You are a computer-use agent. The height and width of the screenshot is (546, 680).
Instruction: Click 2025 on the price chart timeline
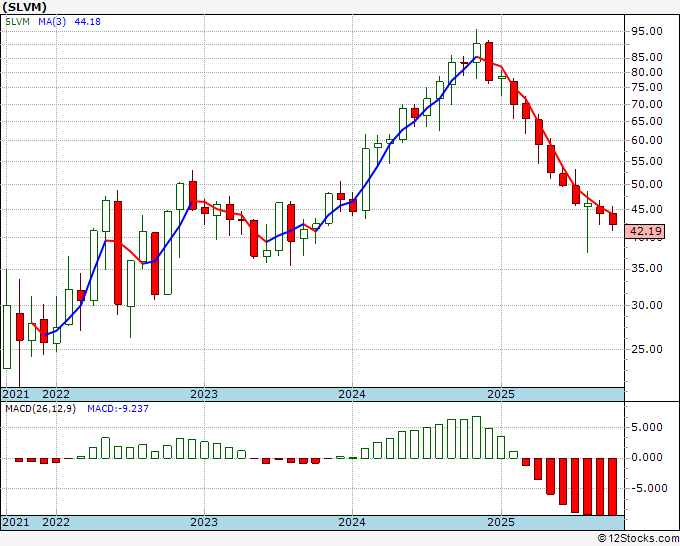[501, 394]
